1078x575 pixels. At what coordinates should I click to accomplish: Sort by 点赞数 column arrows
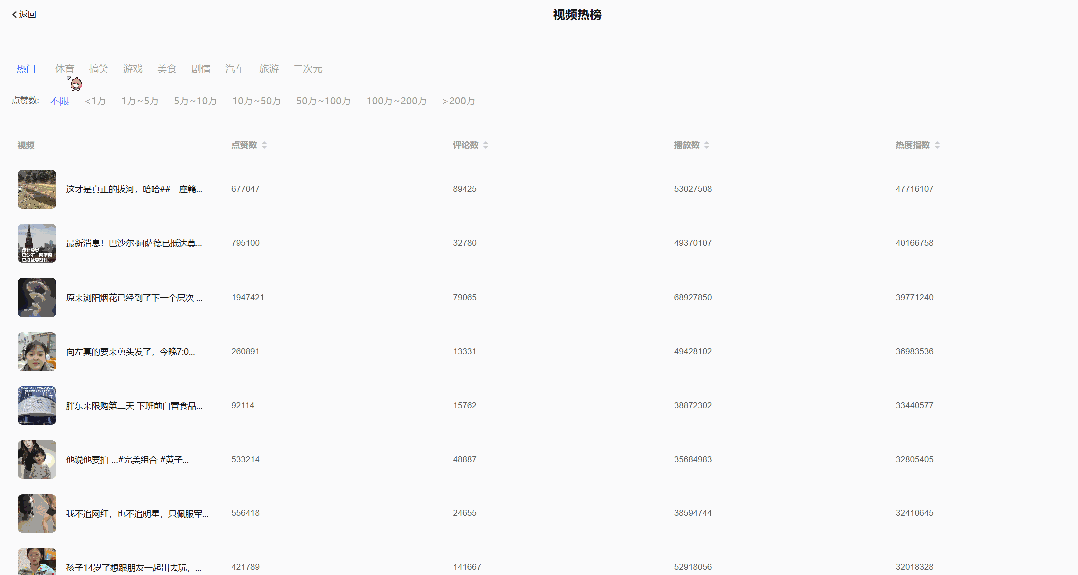pyautogui.click(x=264, y=145)
